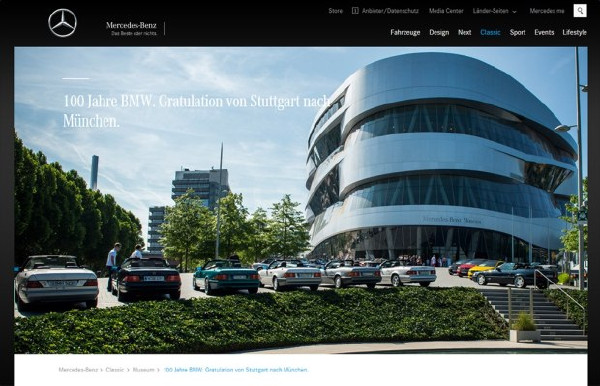
Task: Select the Fahrzeuge menu item
Action: (405, 33)
